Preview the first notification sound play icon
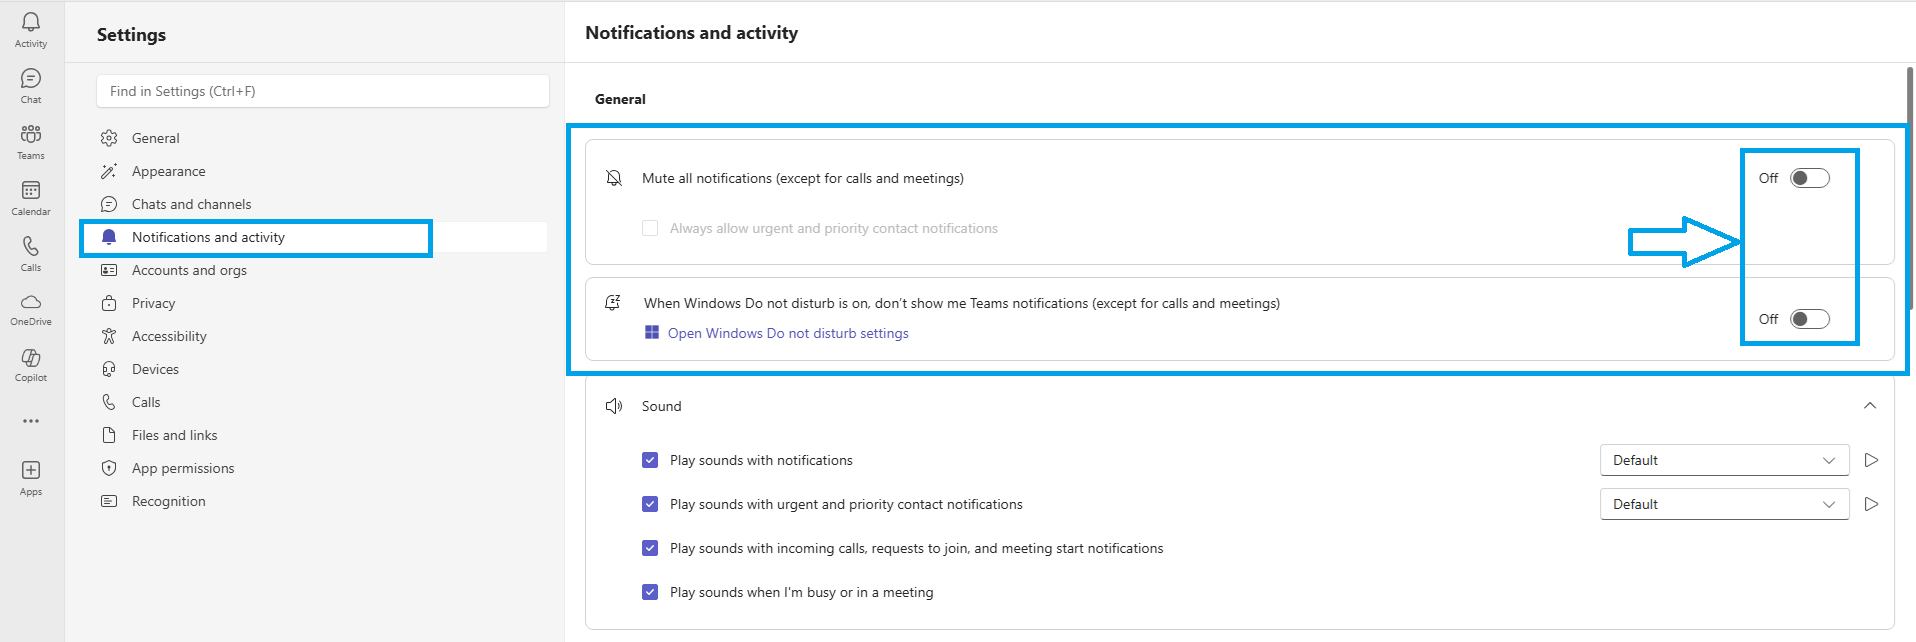The width and height of the screenshot is (1916, 642). (1871, 460)
